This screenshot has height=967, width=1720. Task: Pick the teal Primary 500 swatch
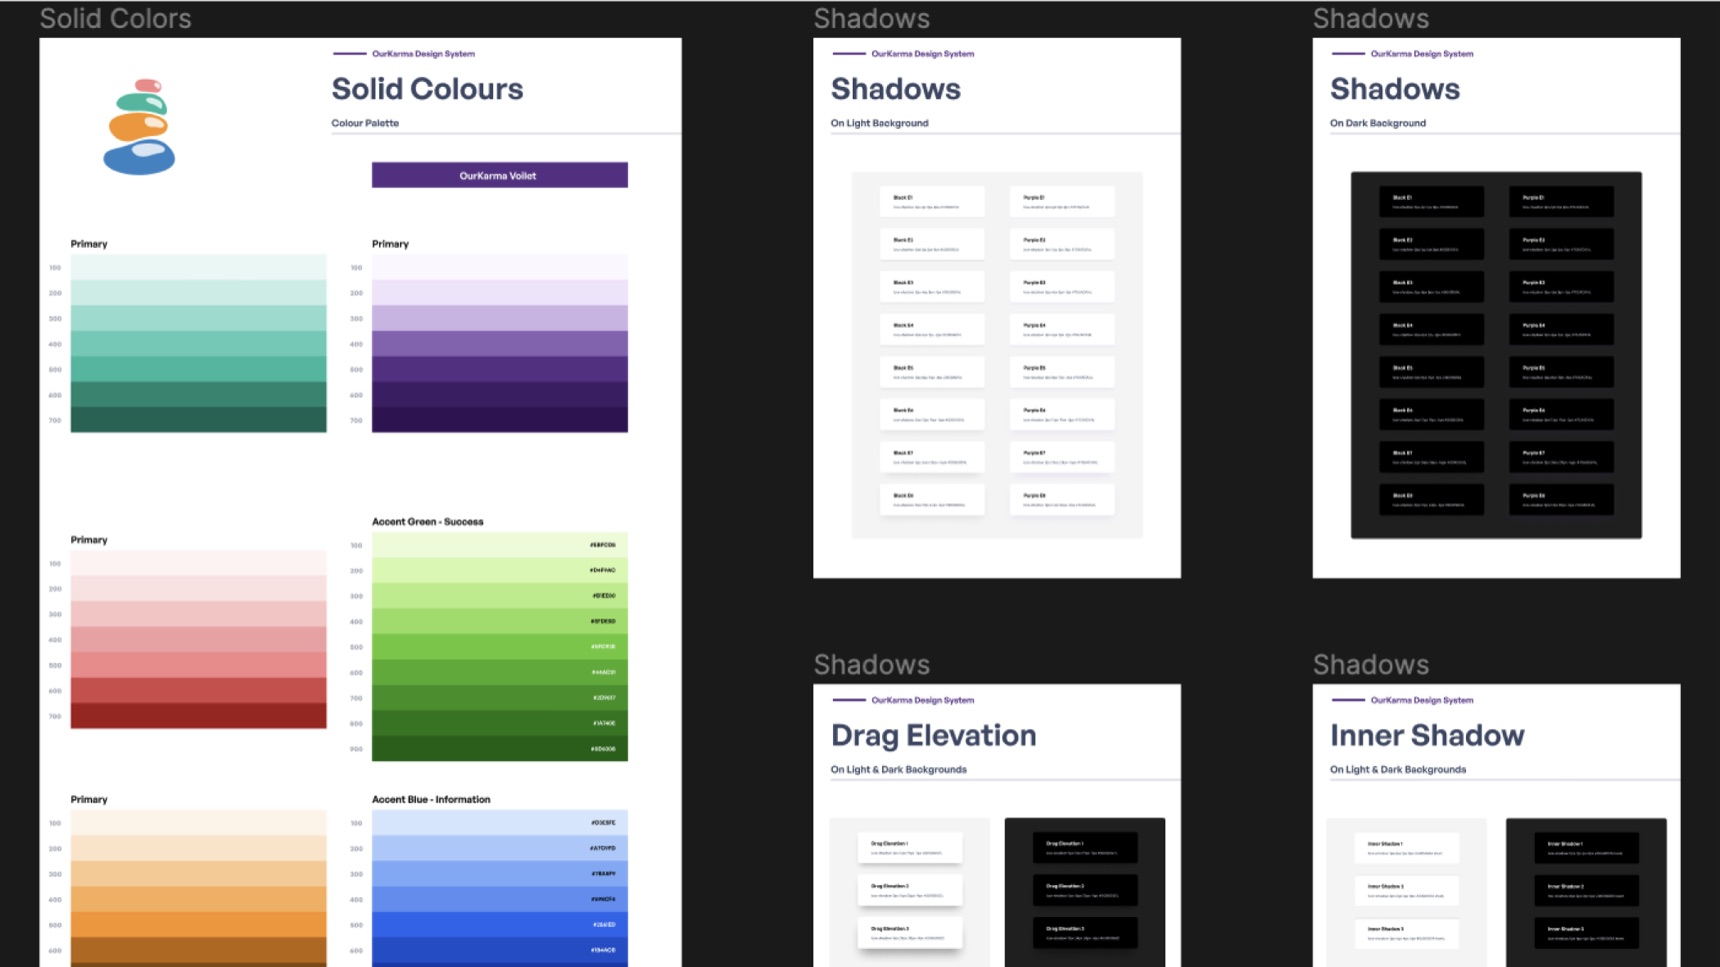point(198,369)
